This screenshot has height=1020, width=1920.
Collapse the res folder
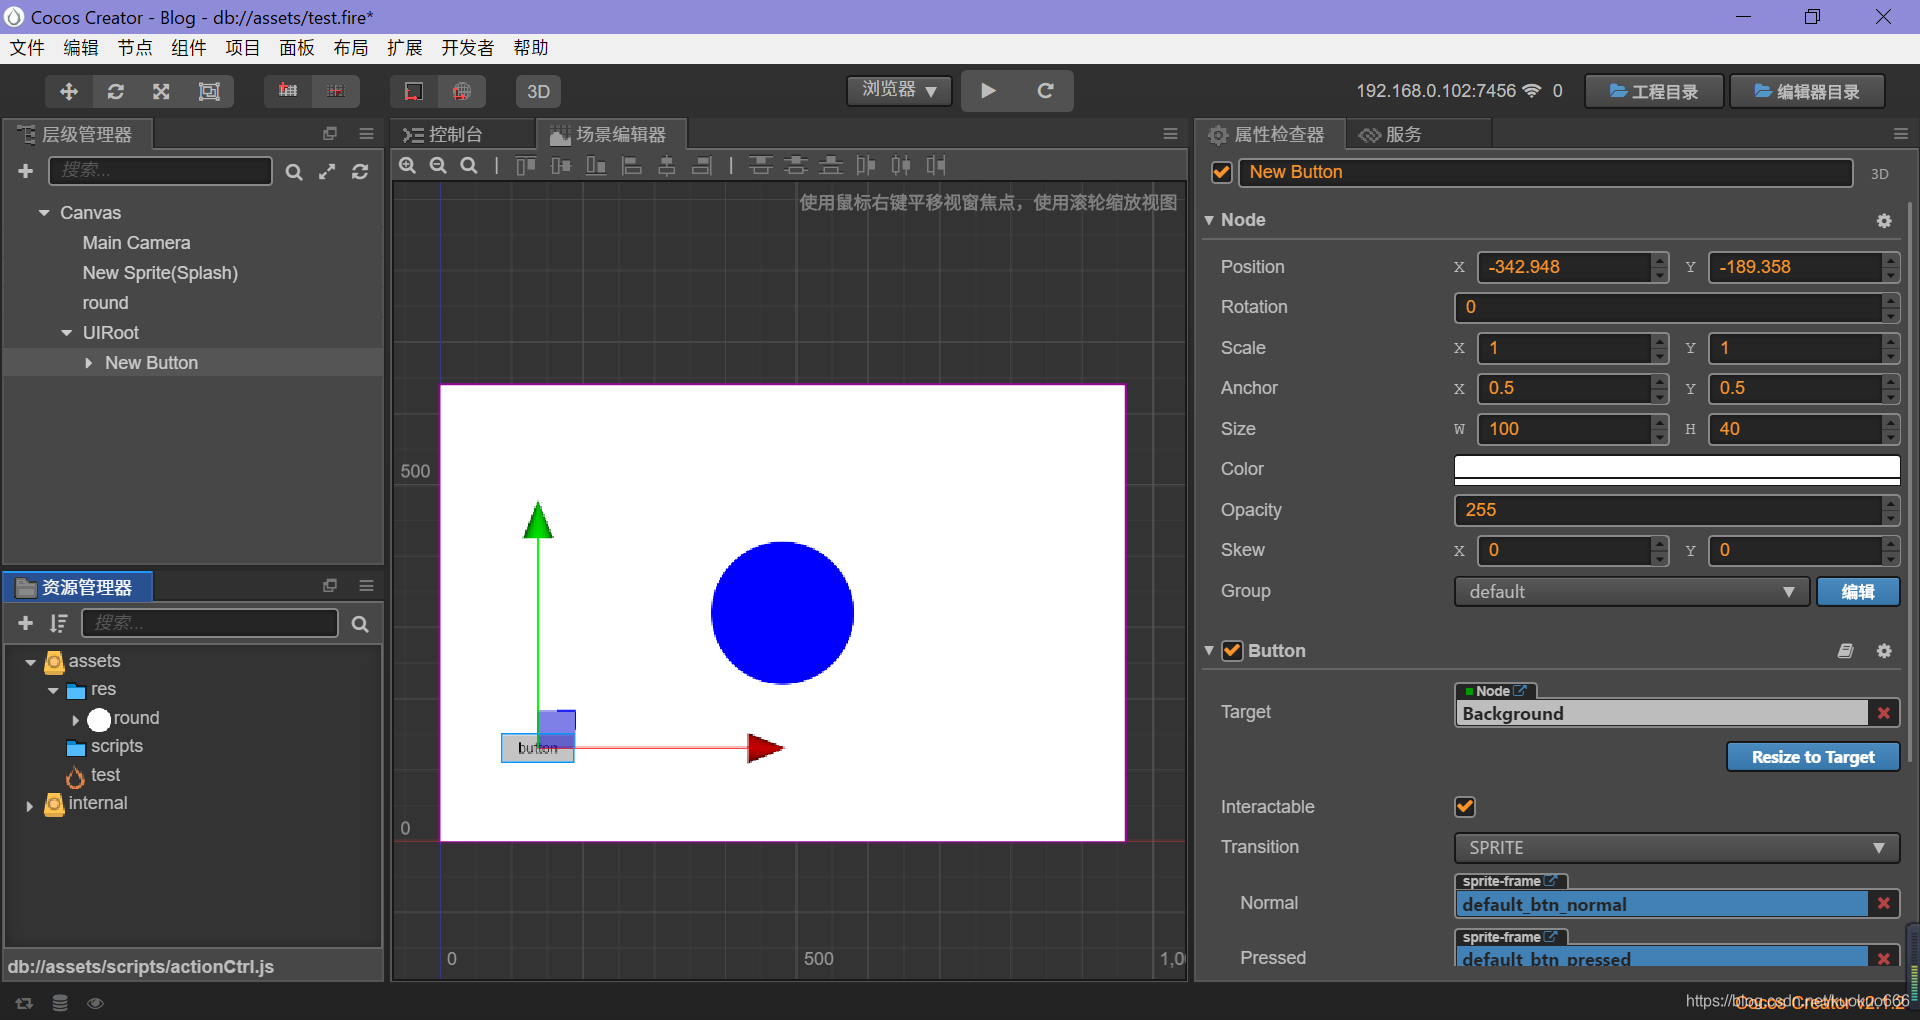coord(53,691)
